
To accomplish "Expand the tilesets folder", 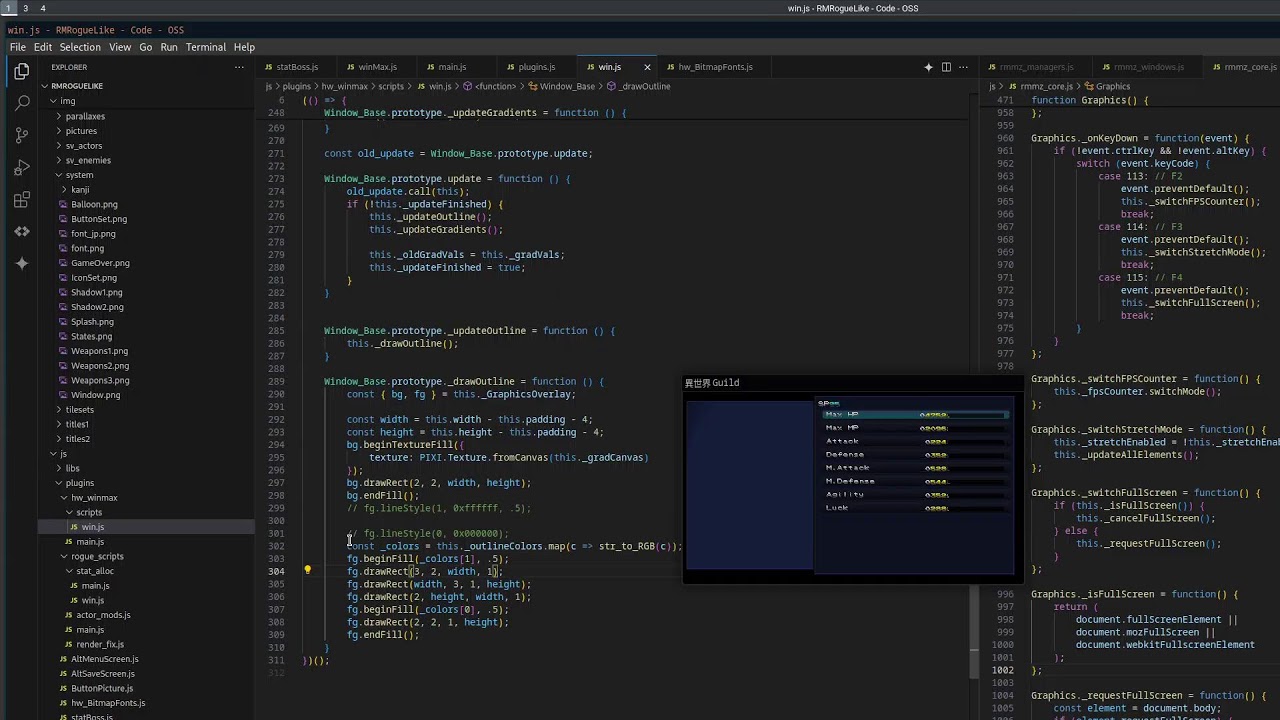I will coord(79,410).
